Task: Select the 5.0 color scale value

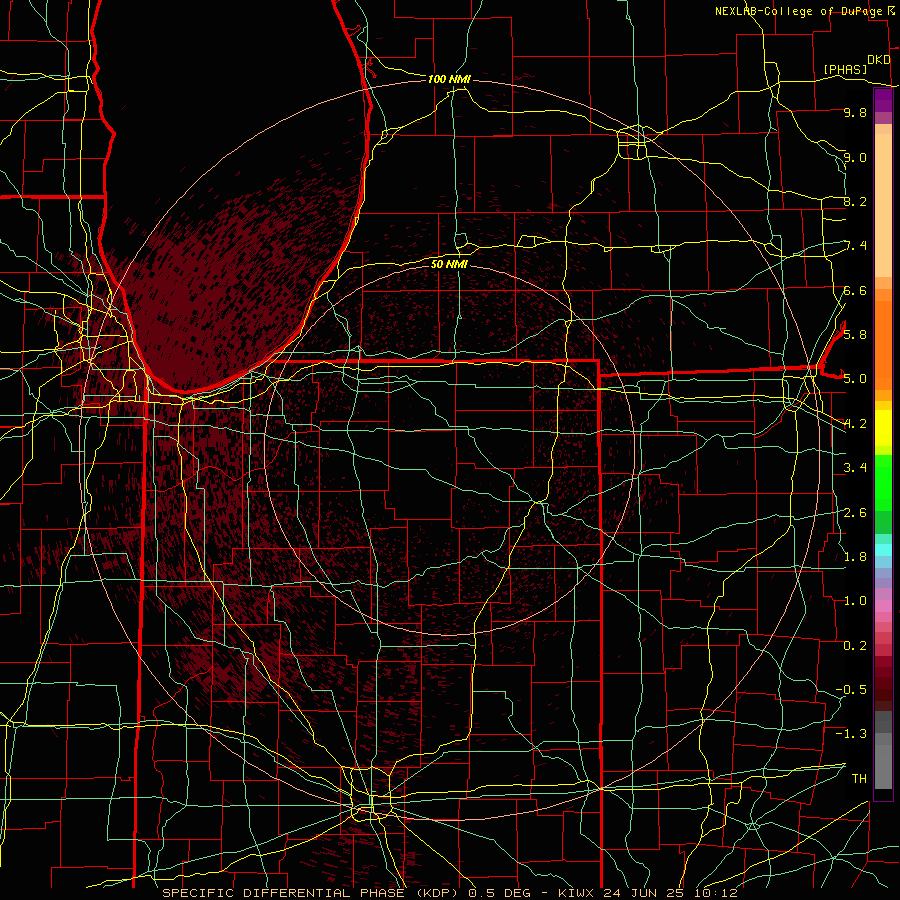Action: [x=855, y=379]
